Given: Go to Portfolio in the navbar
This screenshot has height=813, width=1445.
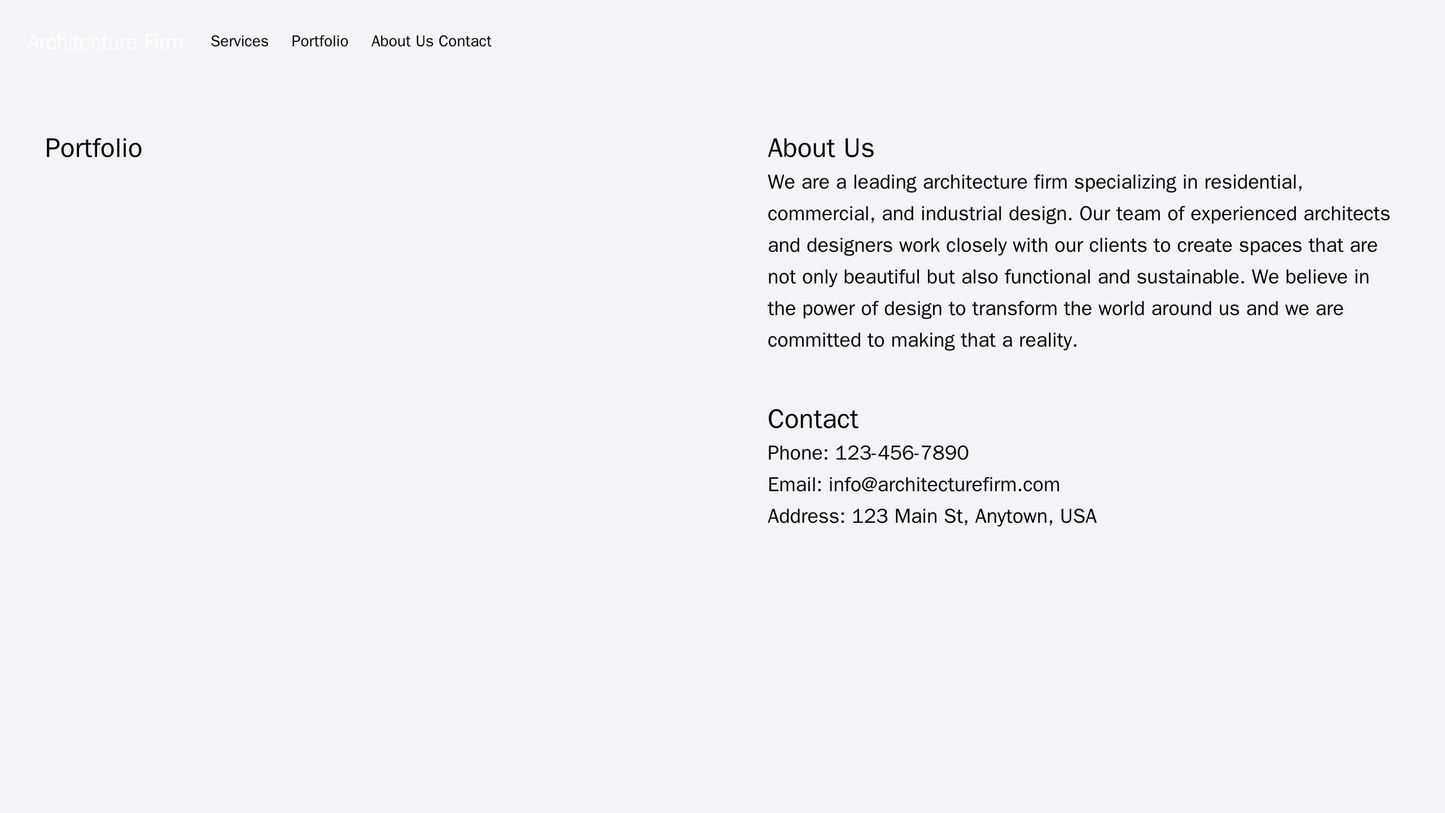Looking at the screenshot, I should click(x=319, y=41).
